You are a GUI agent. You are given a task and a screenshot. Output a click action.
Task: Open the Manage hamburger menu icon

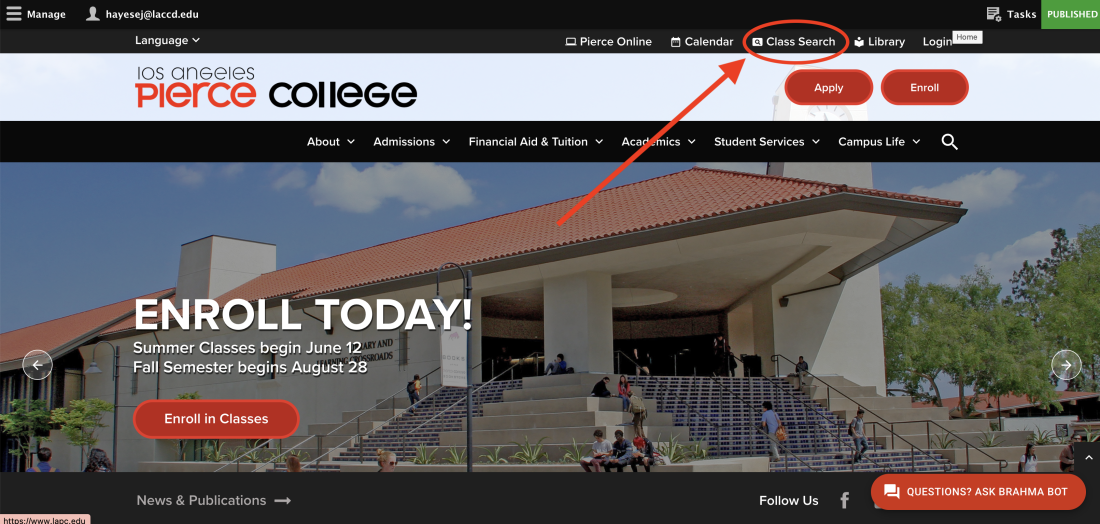click(13, 13)
